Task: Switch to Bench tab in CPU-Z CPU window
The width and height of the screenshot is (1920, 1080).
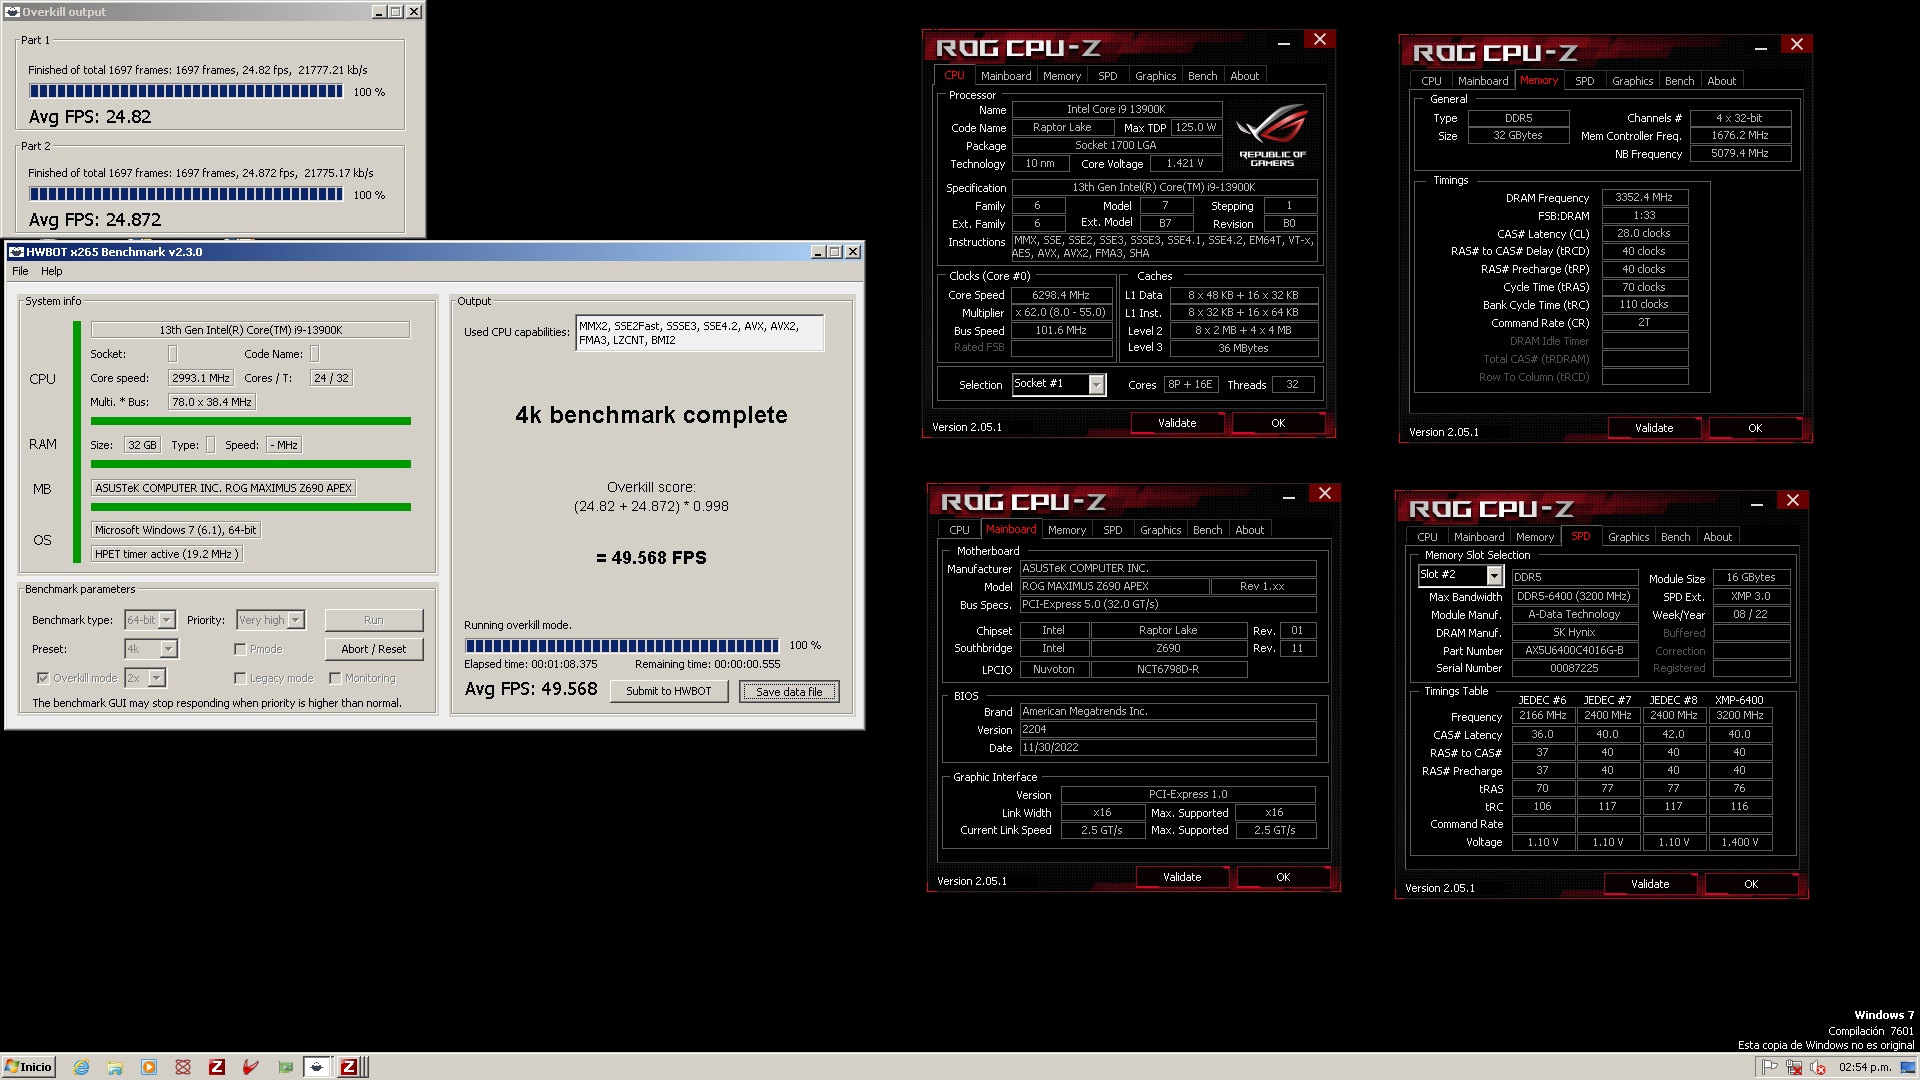Action: click(1202, 76)
